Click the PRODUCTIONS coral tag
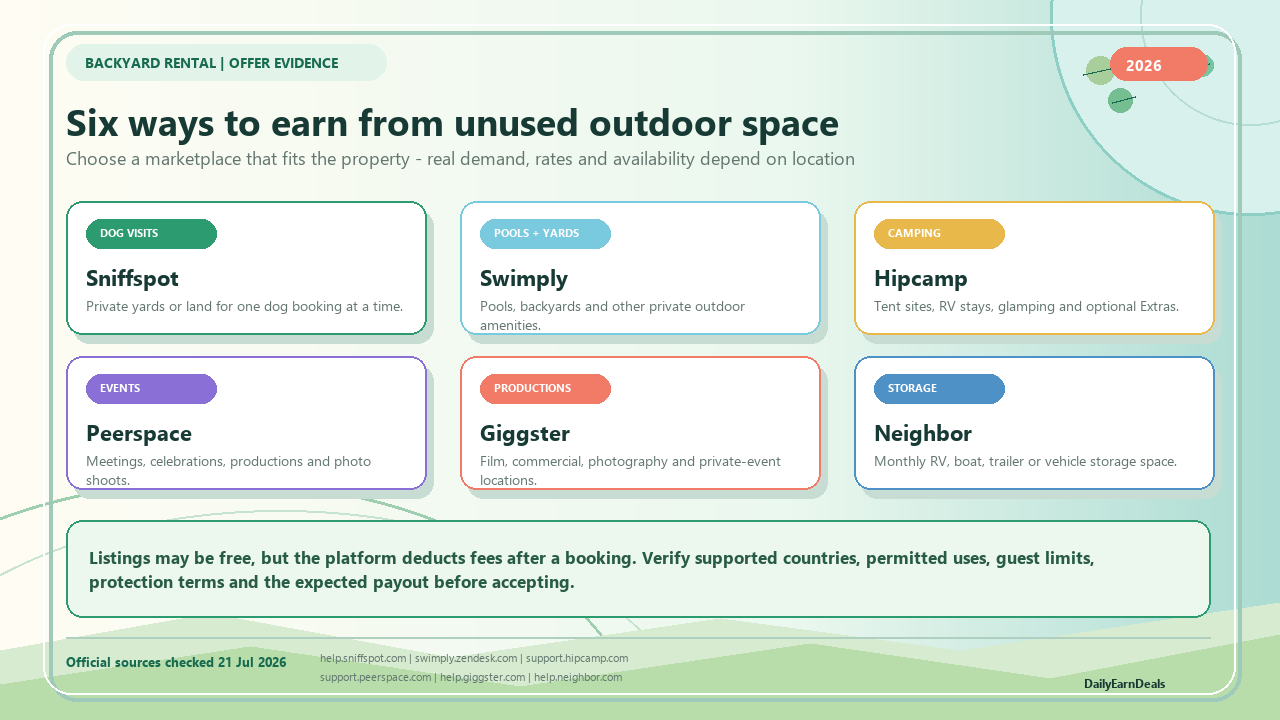1280x720 pixels. click(545, 389)
